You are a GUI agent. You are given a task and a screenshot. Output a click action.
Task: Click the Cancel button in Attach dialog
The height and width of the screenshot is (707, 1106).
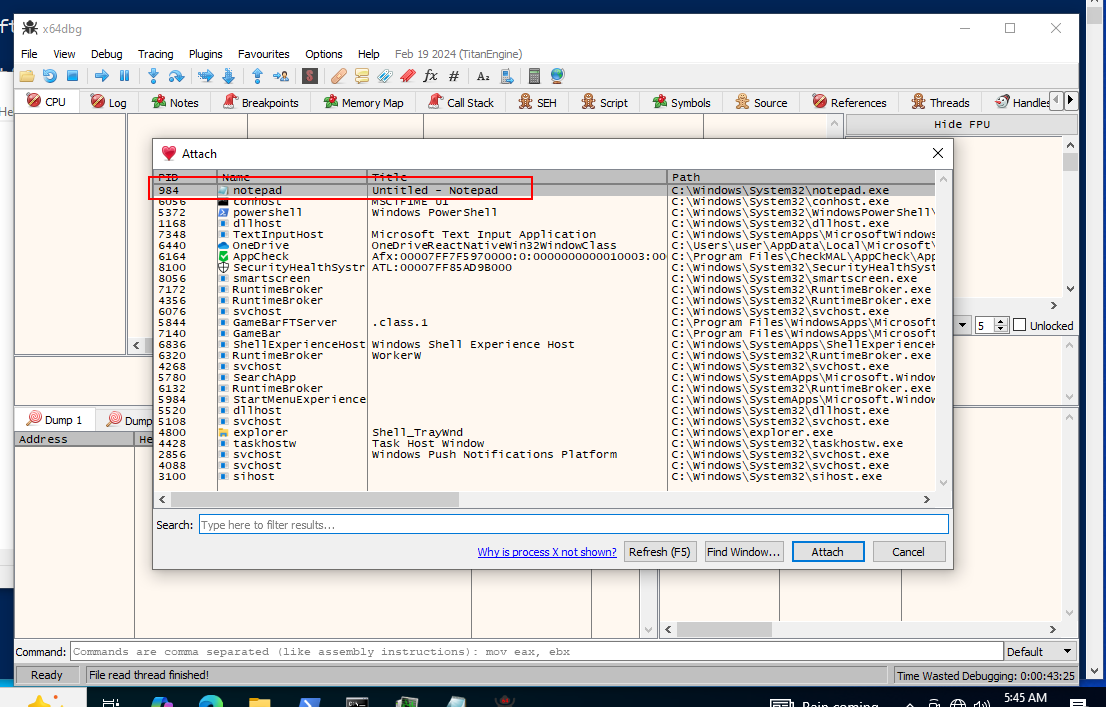click(x=908, y=552)
